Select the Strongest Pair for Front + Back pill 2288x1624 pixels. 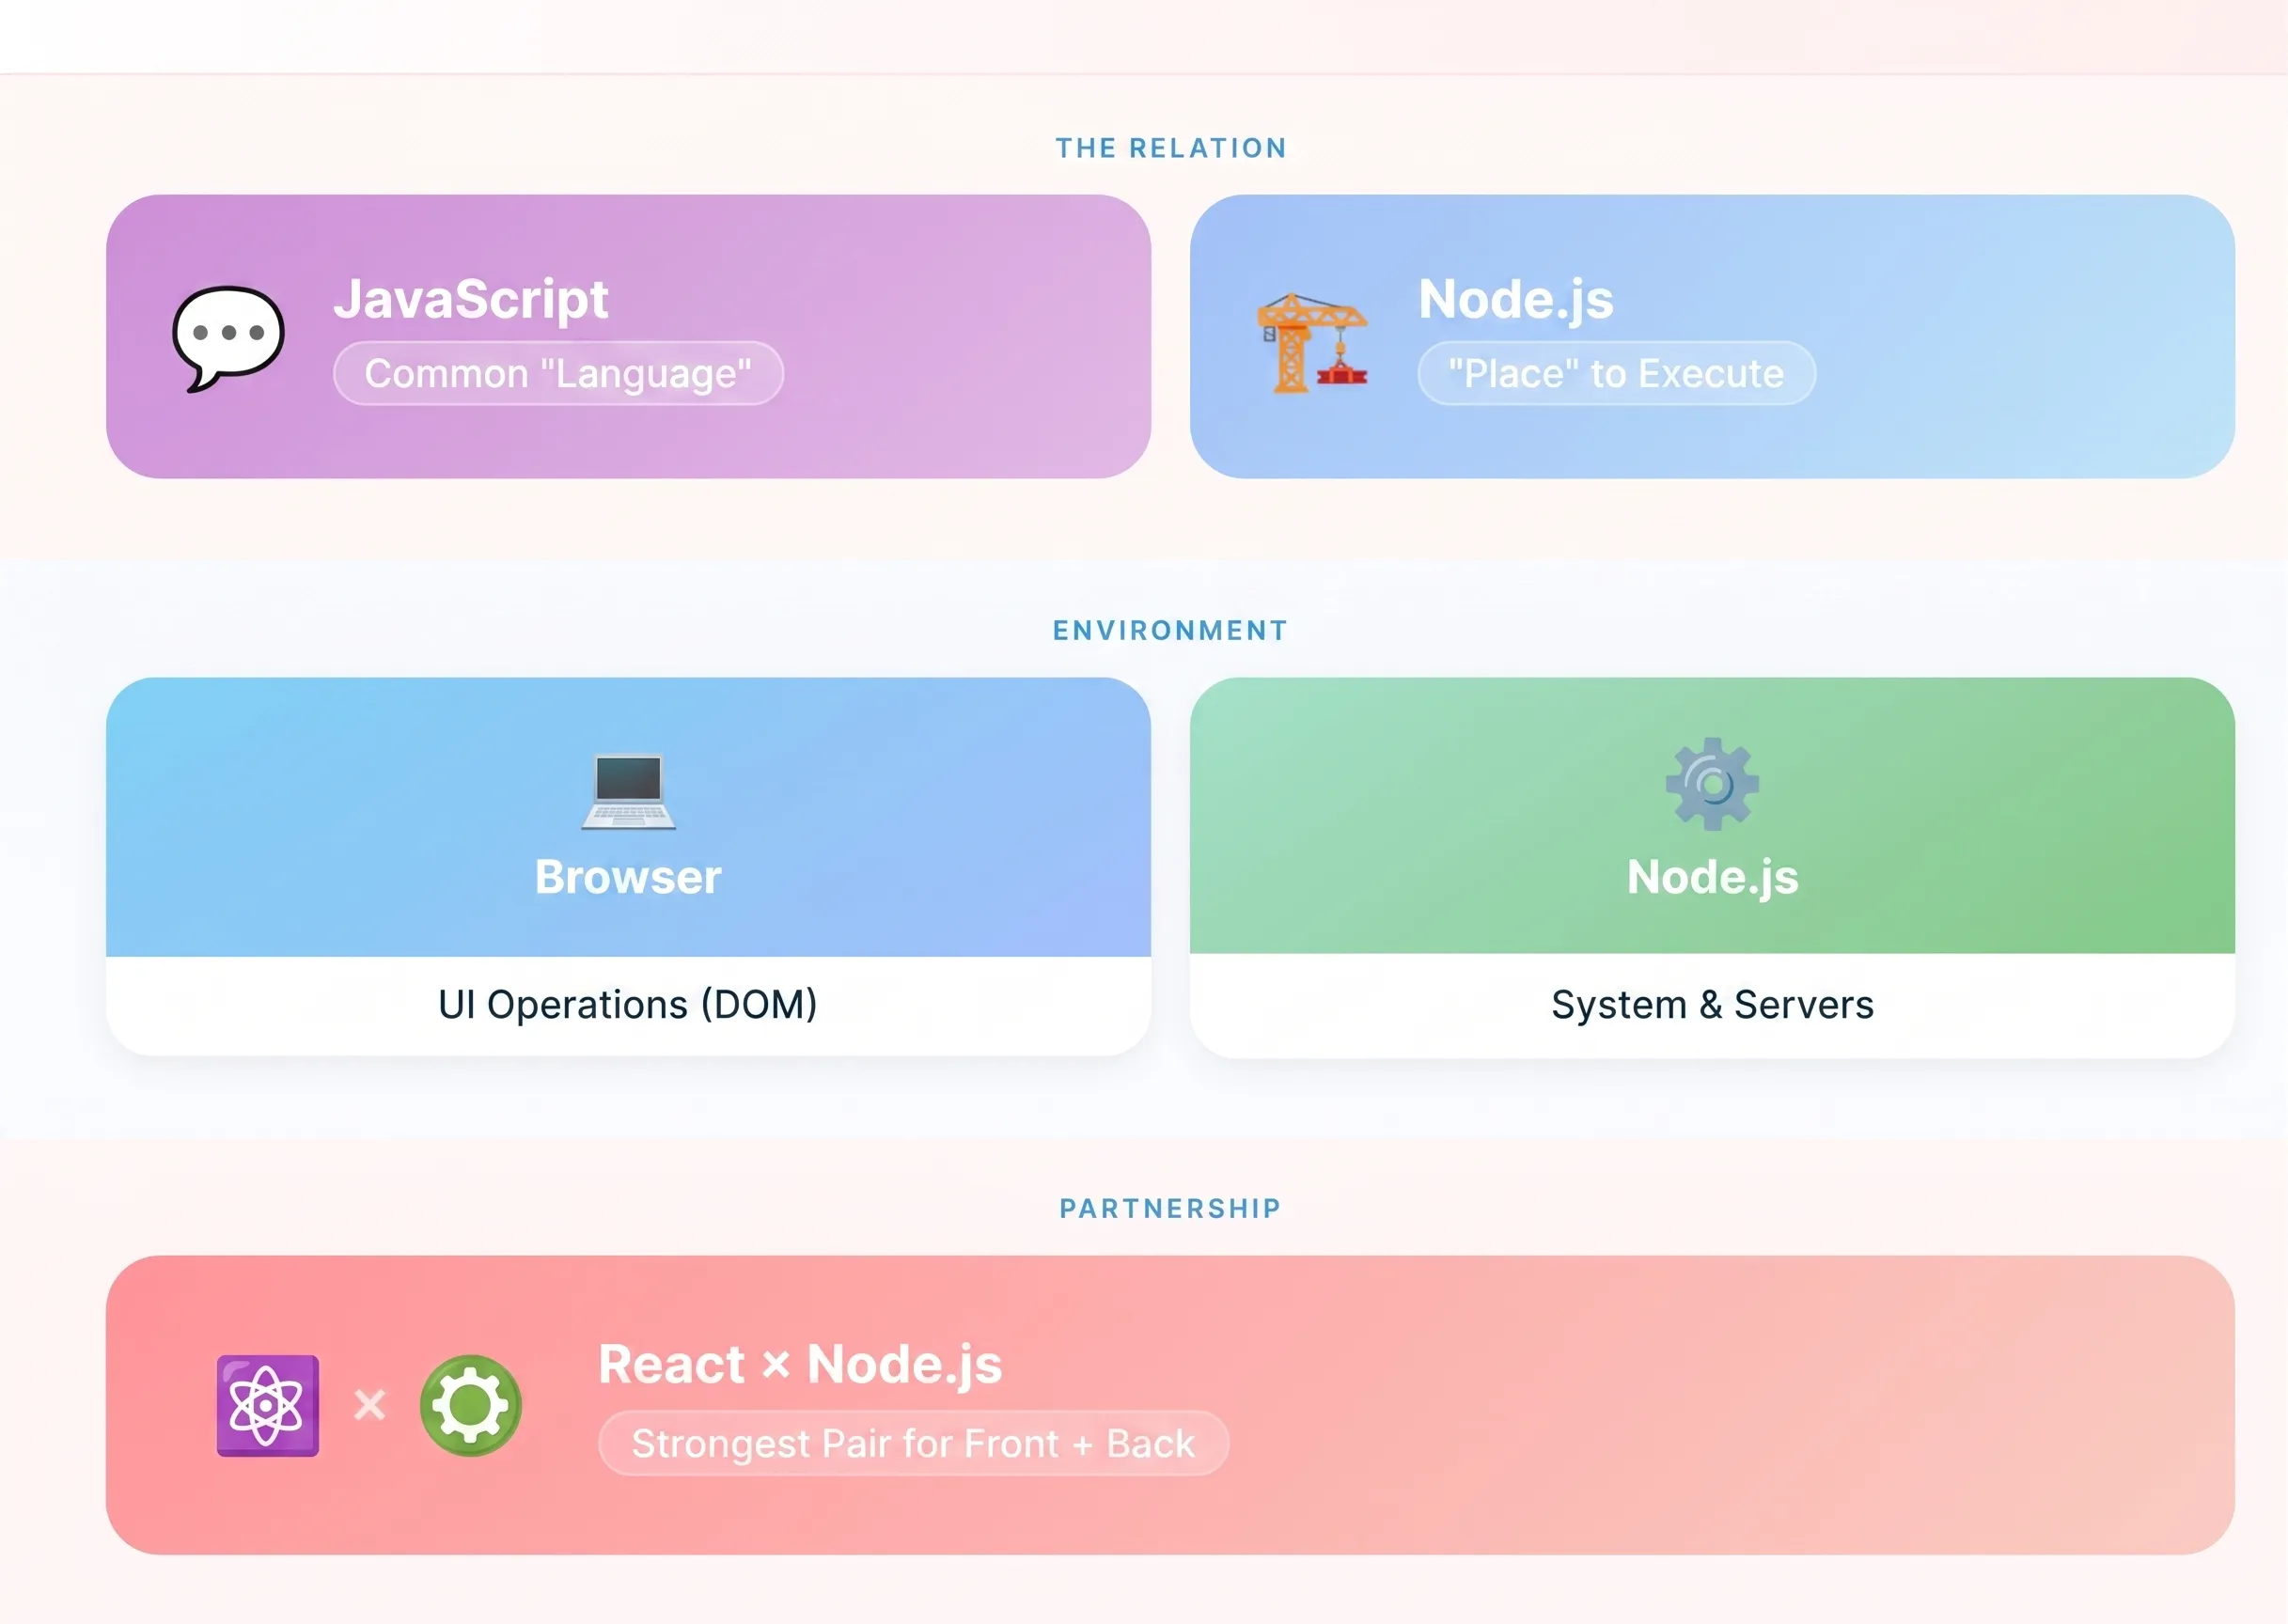coord(913,1443)
